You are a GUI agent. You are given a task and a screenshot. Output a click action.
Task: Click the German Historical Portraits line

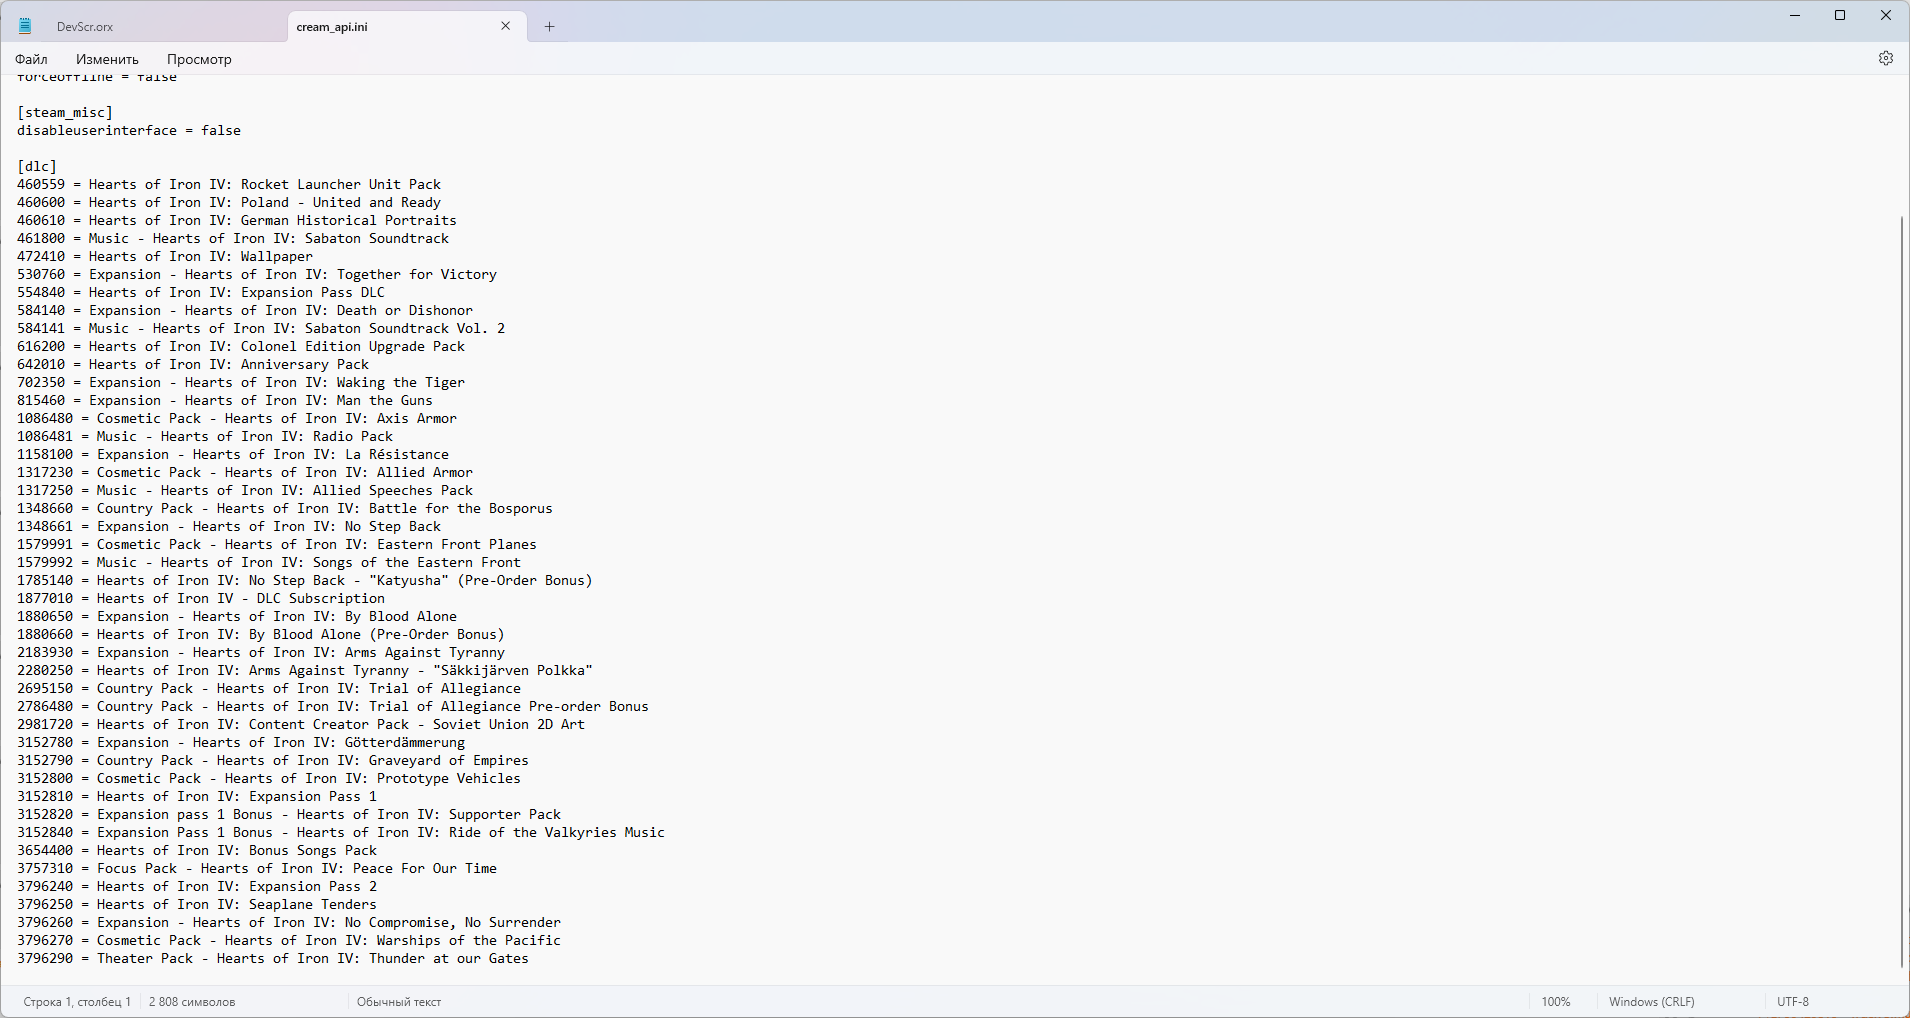click(x=237, y=221)
